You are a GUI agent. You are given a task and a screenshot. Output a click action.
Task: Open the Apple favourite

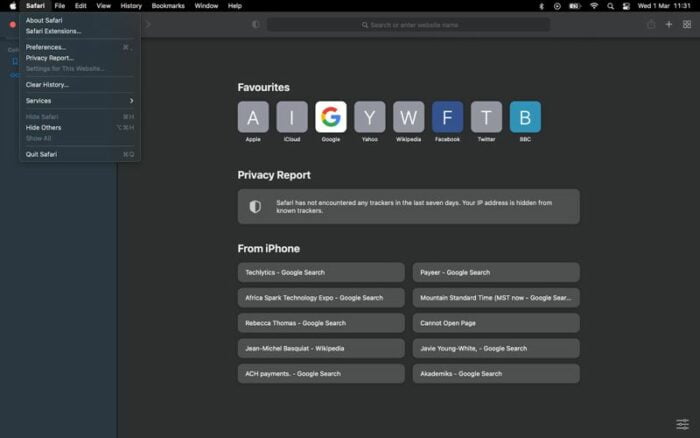[253, 117]
